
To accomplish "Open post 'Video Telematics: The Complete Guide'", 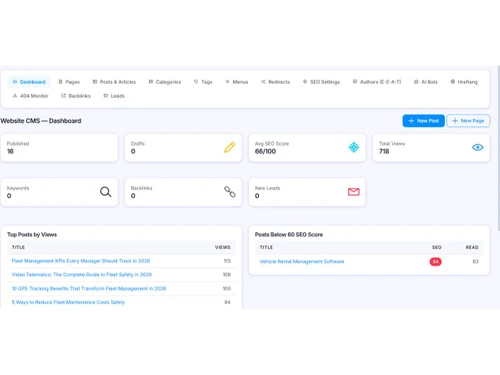I will tap(82, 275).
